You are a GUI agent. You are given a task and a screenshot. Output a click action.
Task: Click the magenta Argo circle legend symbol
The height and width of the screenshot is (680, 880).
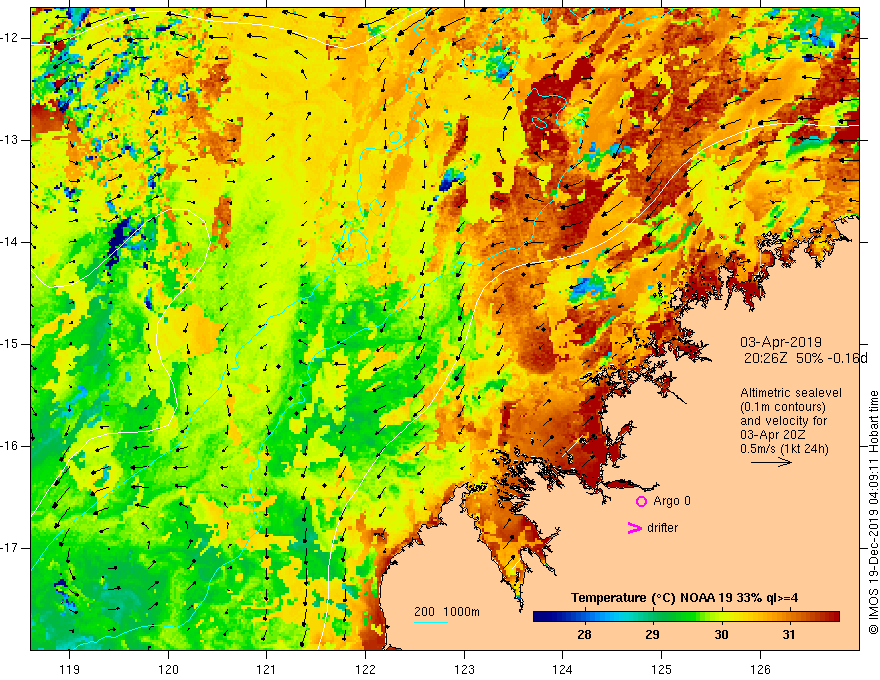point(641,501)
